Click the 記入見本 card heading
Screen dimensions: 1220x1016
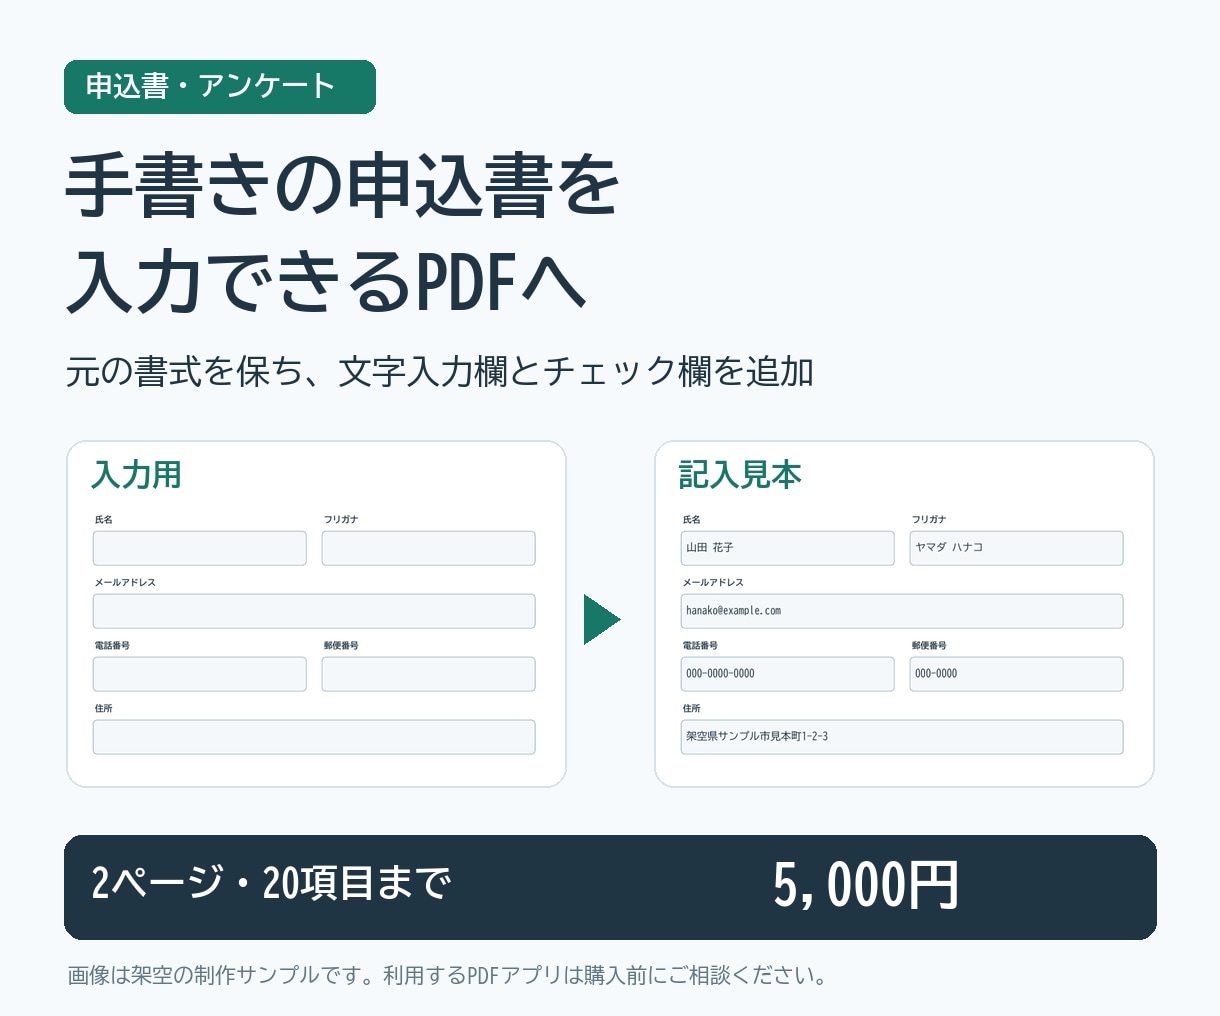tap(740, 475)
